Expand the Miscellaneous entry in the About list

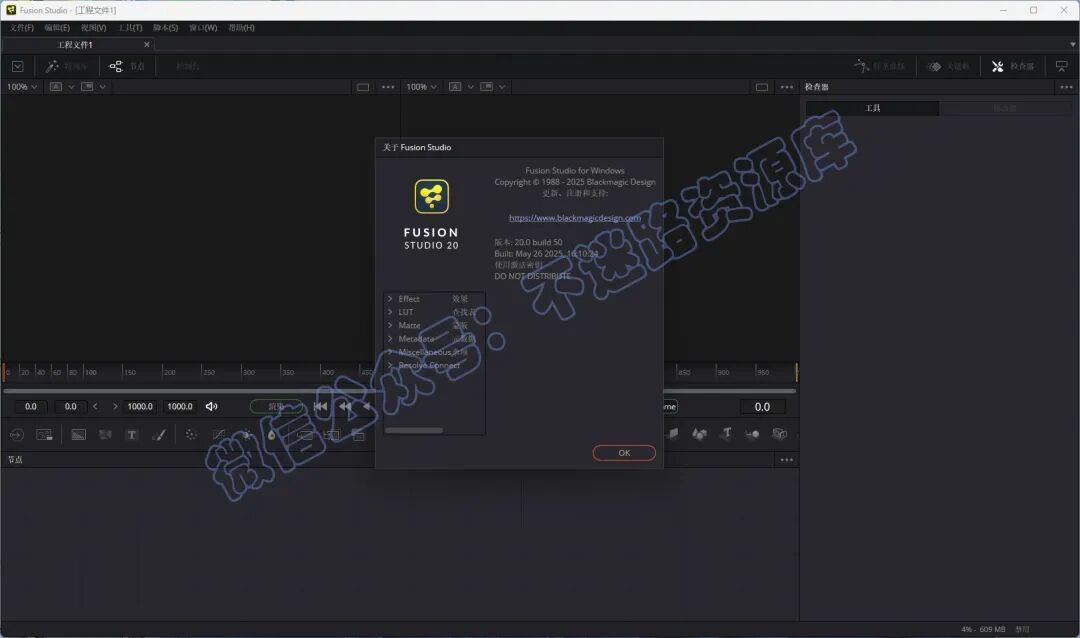(x=390, y=352)
